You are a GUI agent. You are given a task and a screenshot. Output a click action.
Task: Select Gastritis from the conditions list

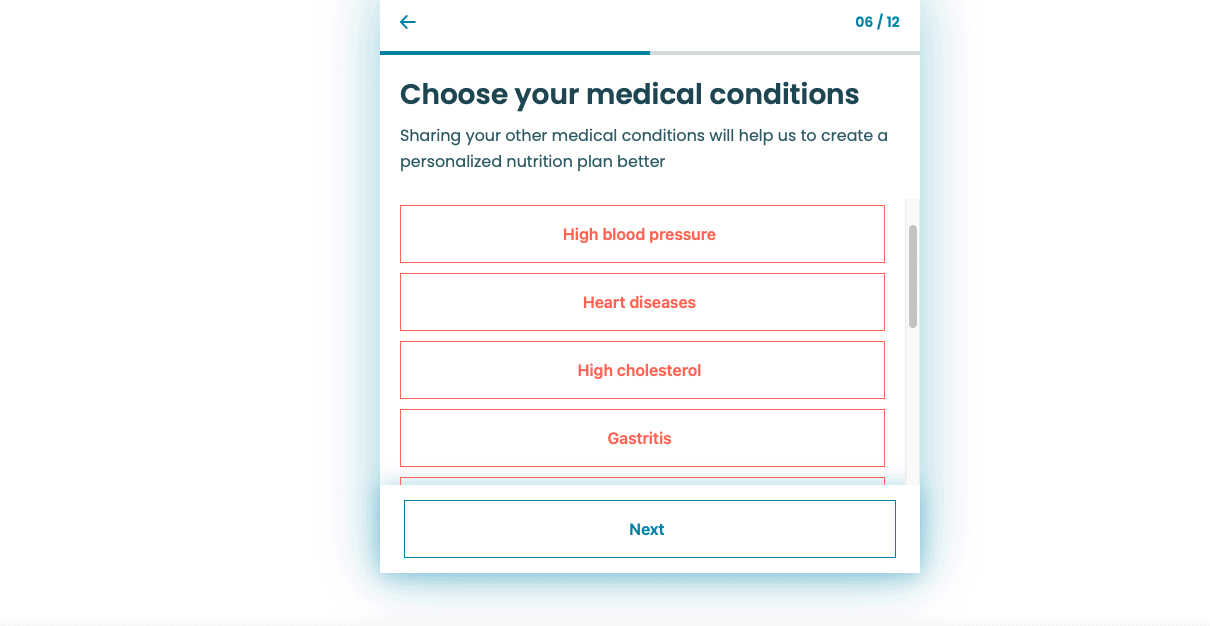coord(642,438)
